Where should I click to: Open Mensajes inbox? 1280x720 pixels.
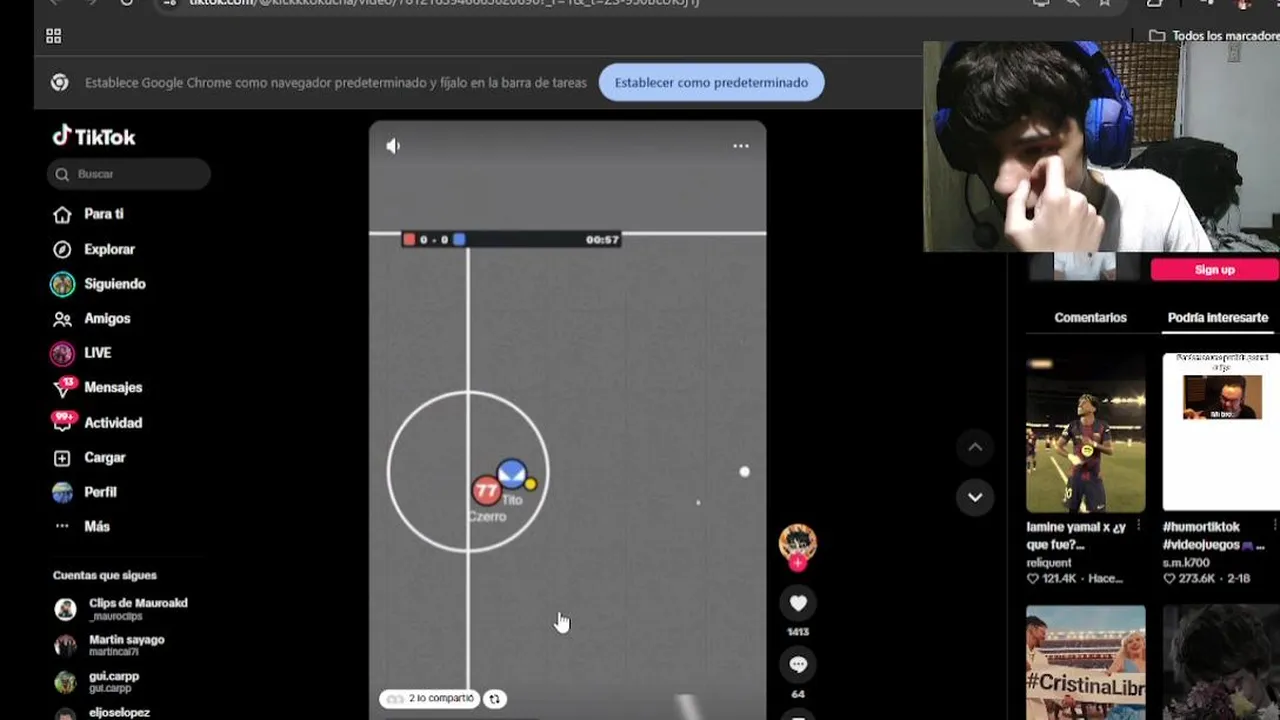coord(113,387)
